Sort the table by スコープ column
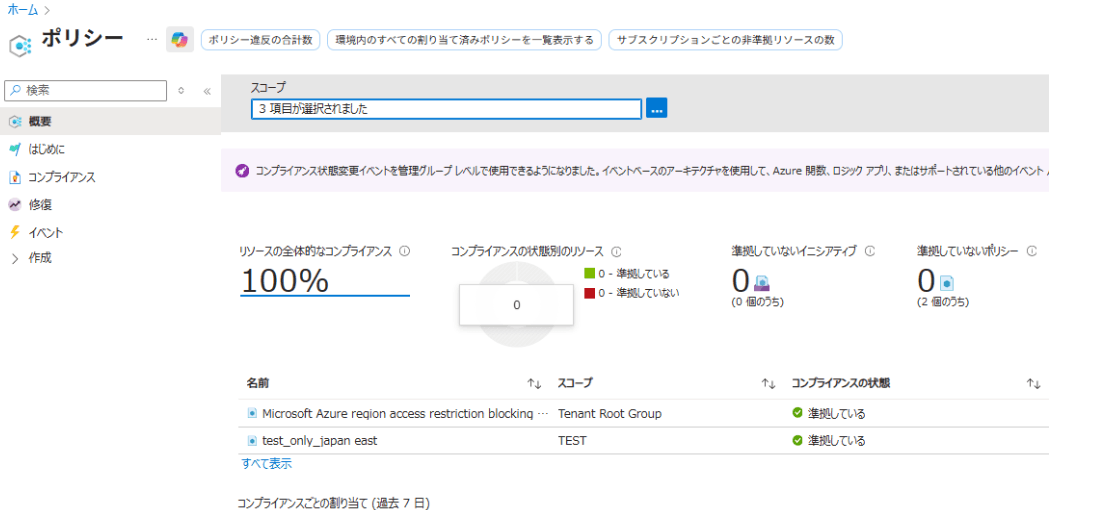Image resolution: width=1108 pixels, height=514 pixels. [x=768, y=383]
